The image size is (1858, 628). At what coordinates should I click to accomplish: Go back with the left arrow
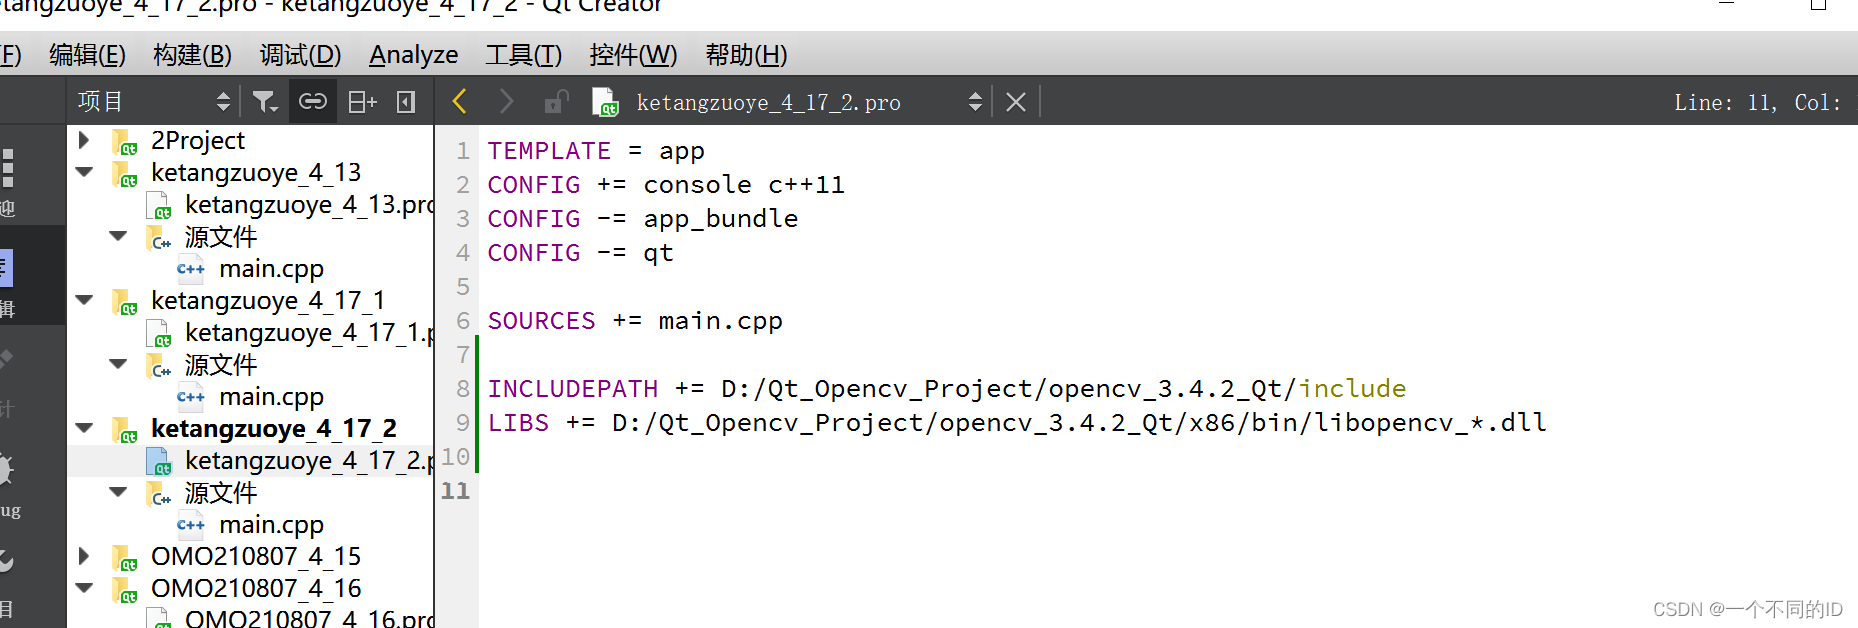click(x=460, y=101)
